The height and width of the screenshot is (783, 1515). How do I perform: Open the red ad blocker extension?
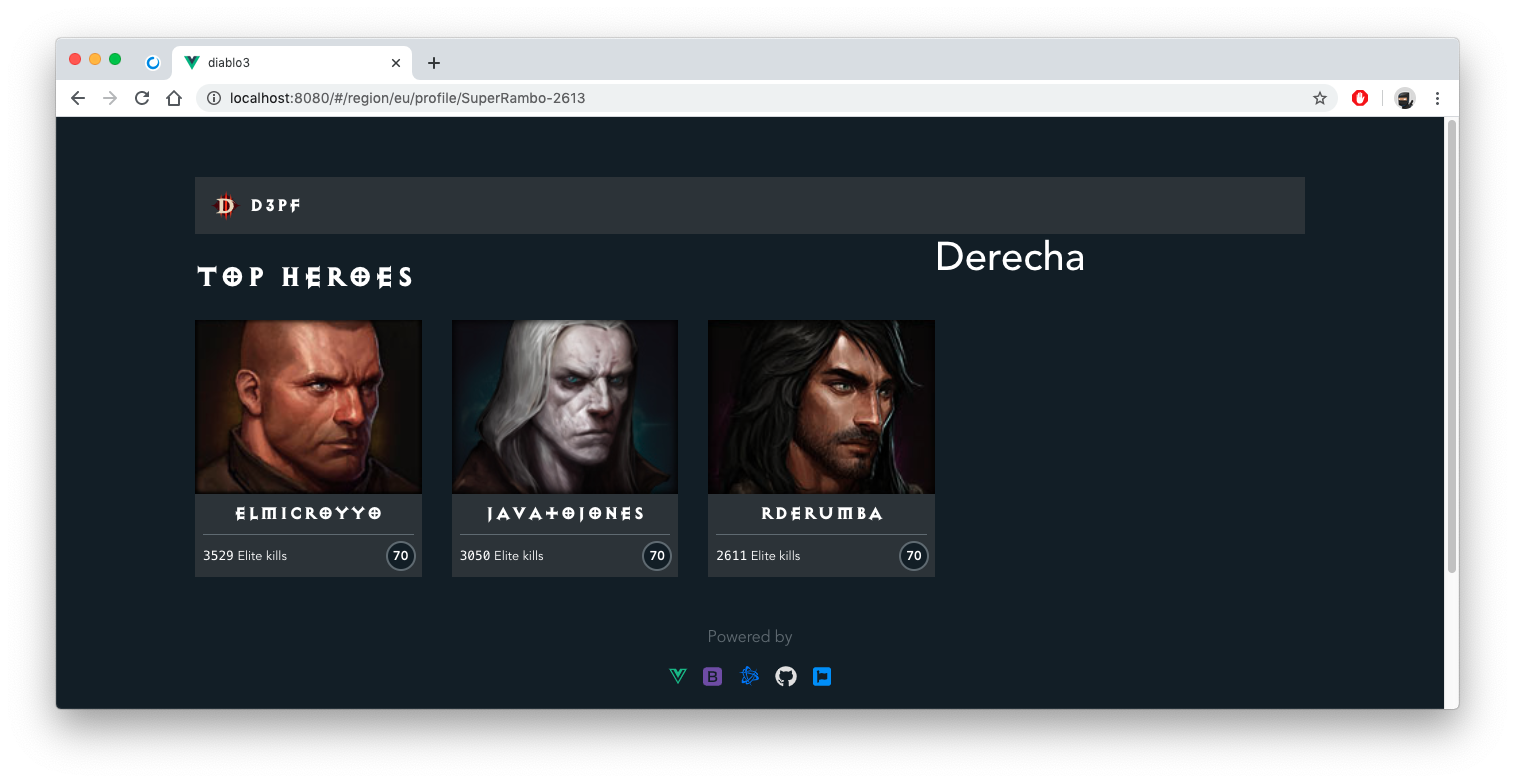(1360, 98)
